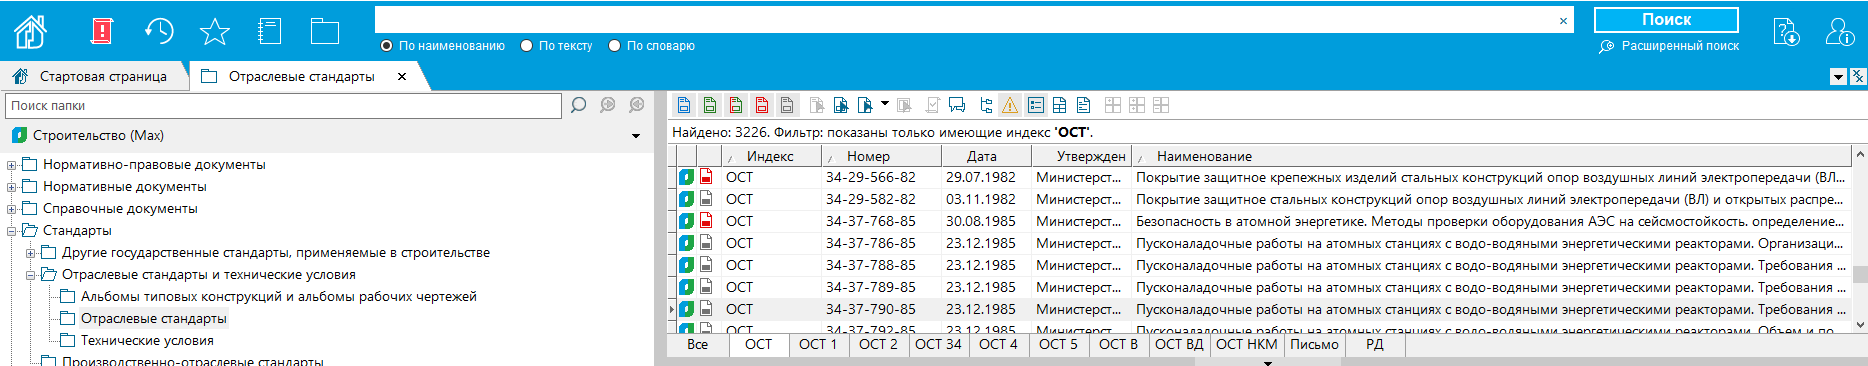The width and height of the screenshot is (1868, 366).
Task: Click the red alert document icon
Action: [x=101, y=31]
